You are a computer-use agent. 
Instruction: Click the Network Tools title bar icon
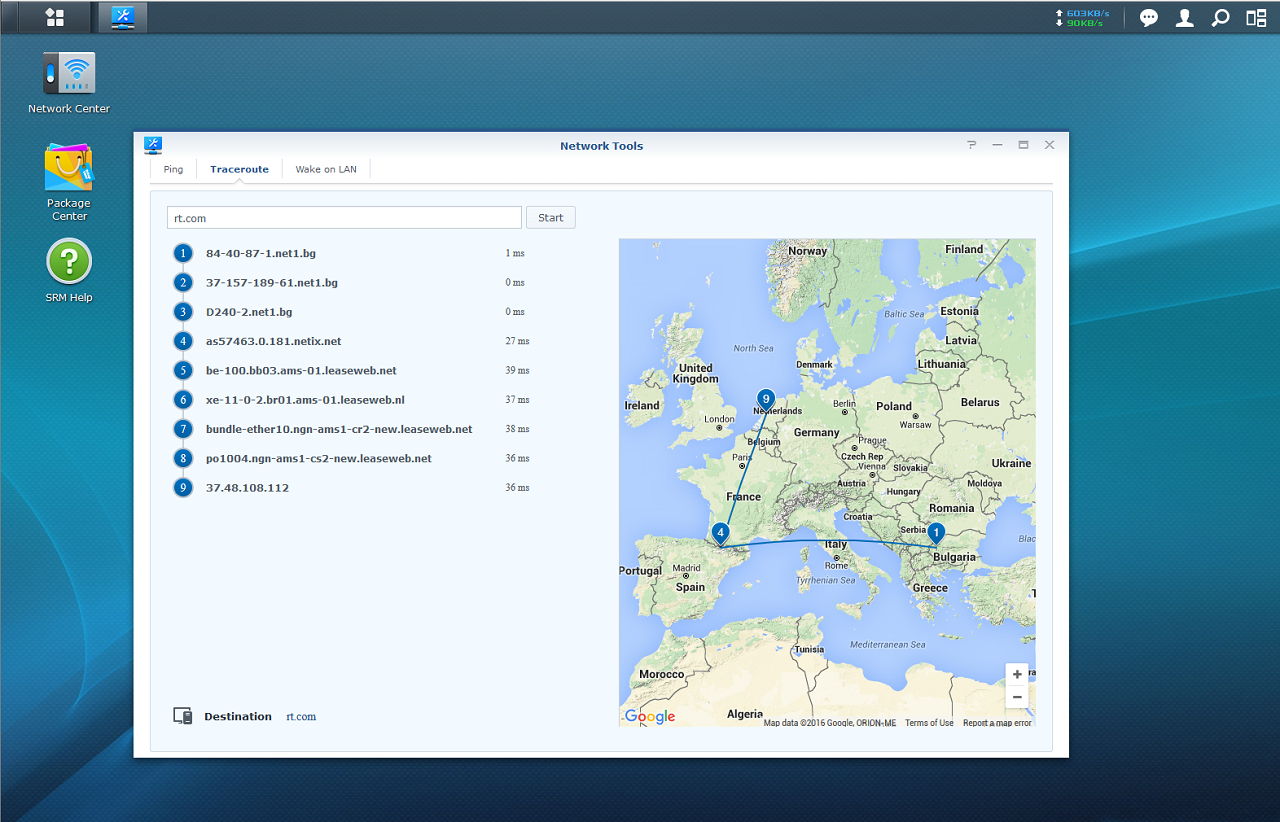(x=153, y=146)
